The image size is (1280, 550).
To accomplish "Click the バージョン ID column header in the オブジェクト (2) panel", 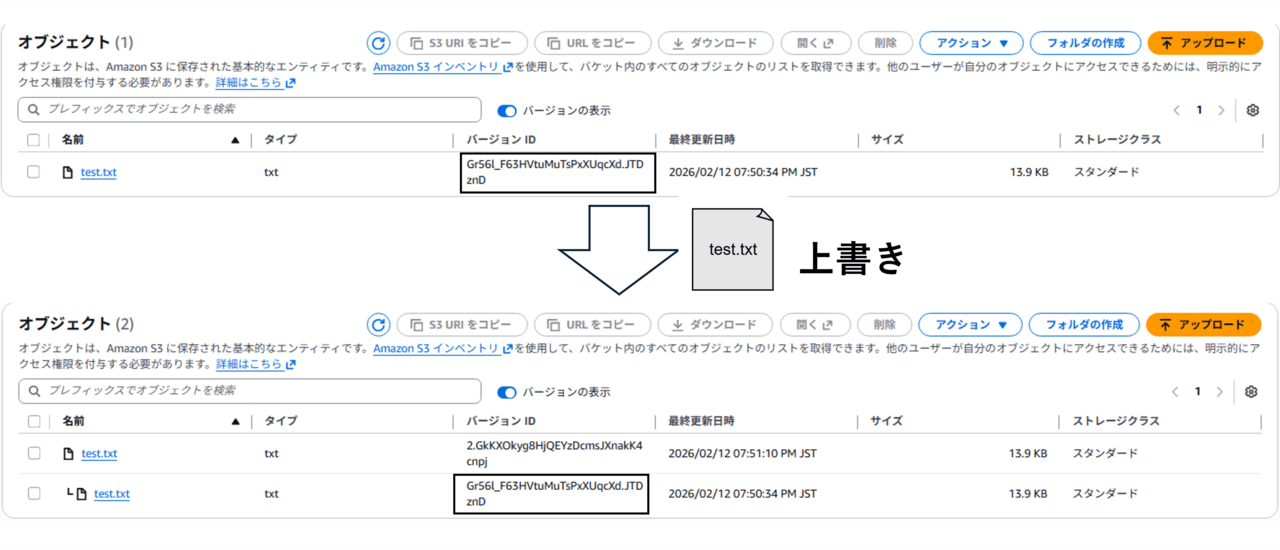I will [502, 421].
